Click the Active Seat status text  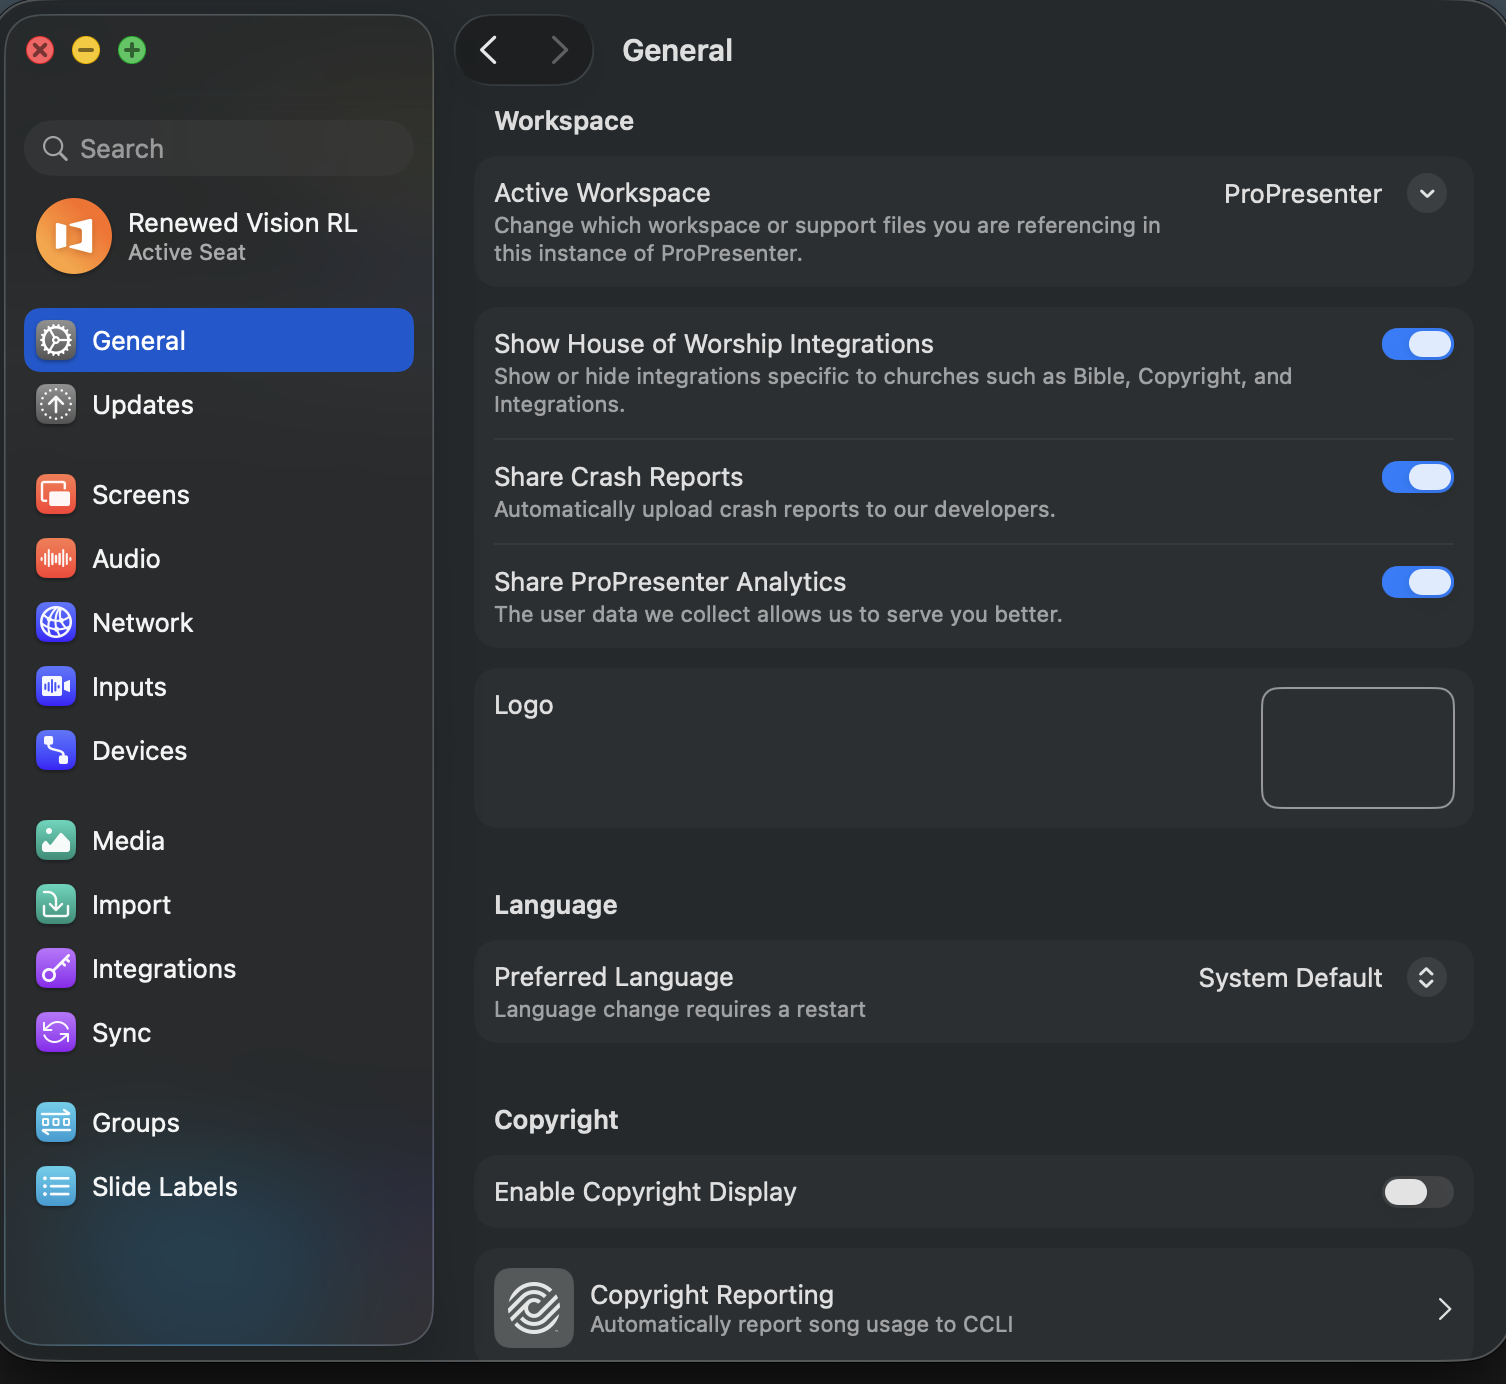[x=187, y=253]
